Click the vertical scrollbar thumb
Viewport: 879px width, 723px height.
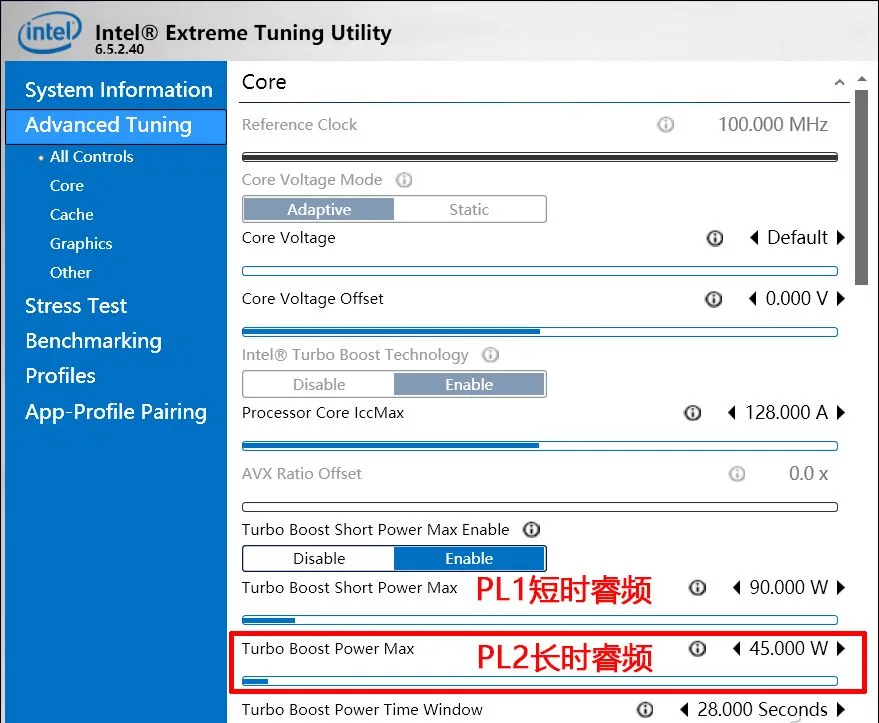point(861,188)
